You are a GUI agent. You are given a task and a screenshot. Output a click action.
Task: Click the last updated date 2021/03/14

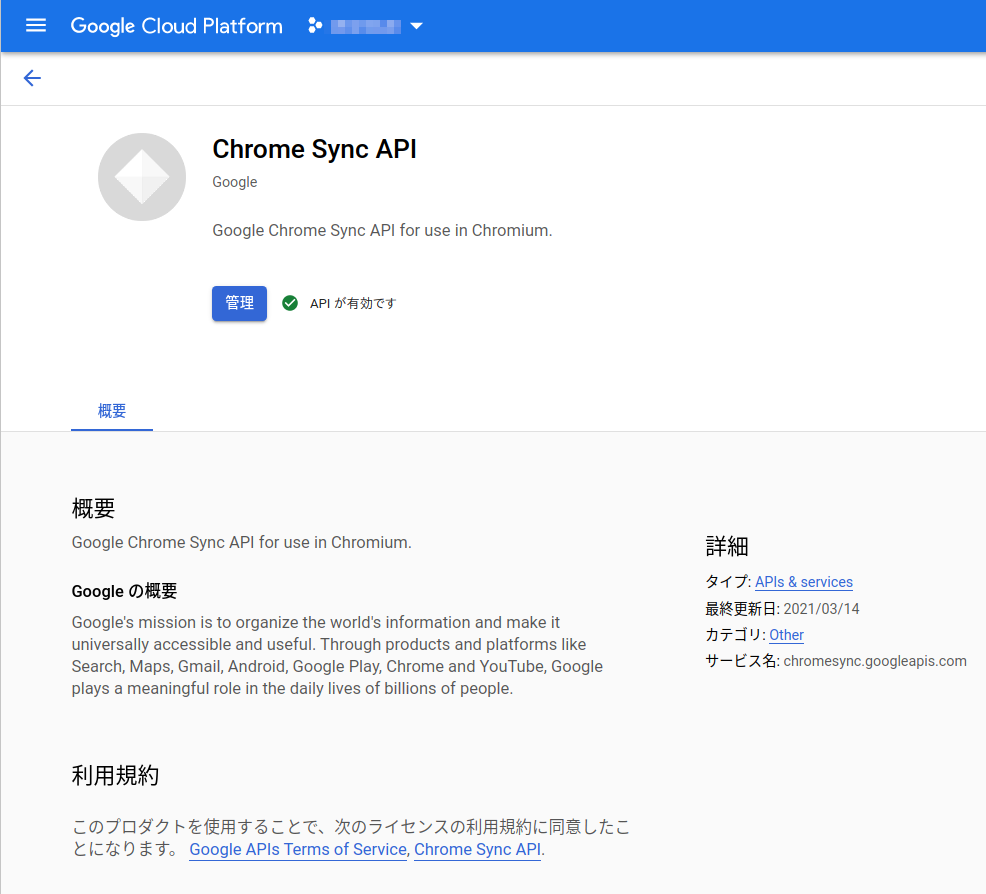click(821, 609)
